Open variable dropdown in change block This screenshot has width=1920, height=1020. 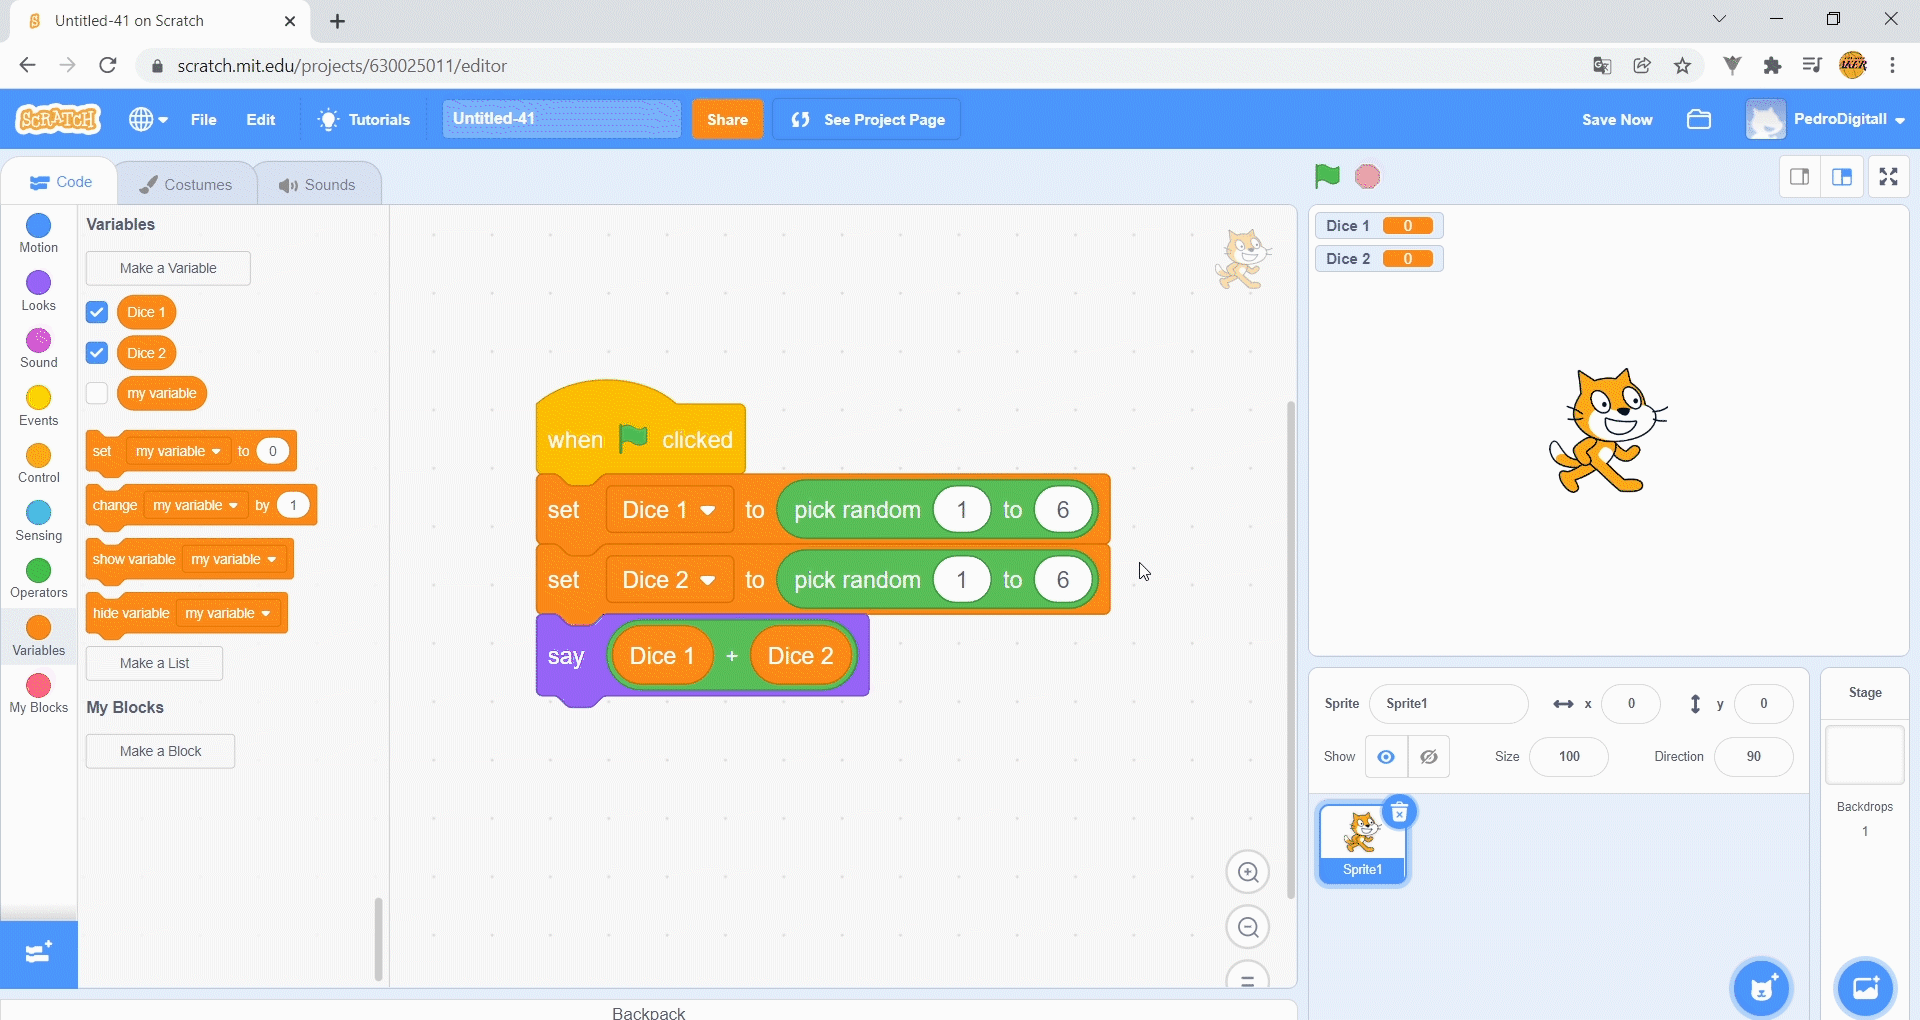click(195, 505)
